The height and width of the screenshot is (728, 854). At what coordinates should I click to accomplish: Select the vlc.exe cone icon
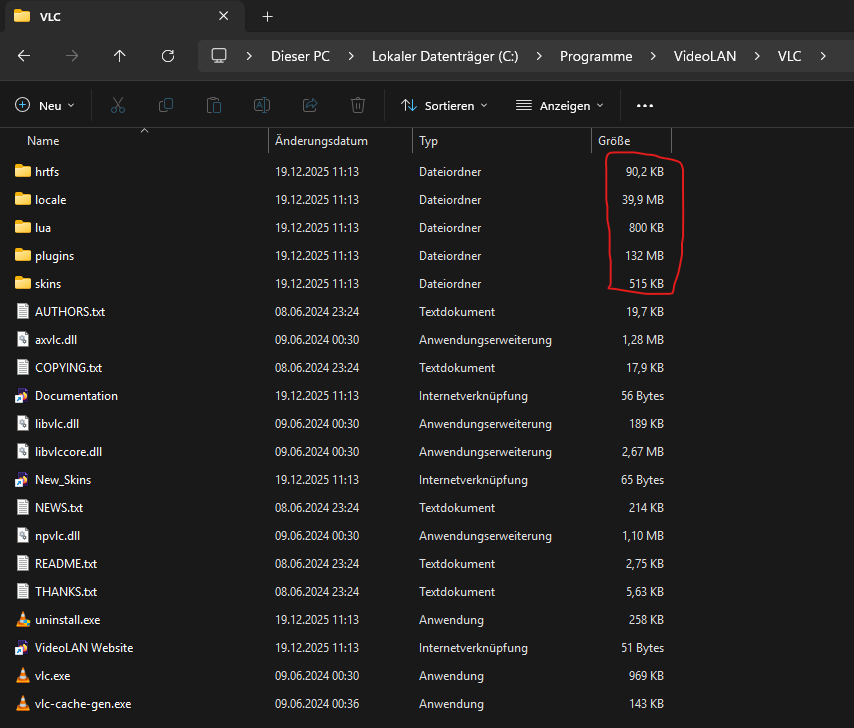tap(23, 675)
